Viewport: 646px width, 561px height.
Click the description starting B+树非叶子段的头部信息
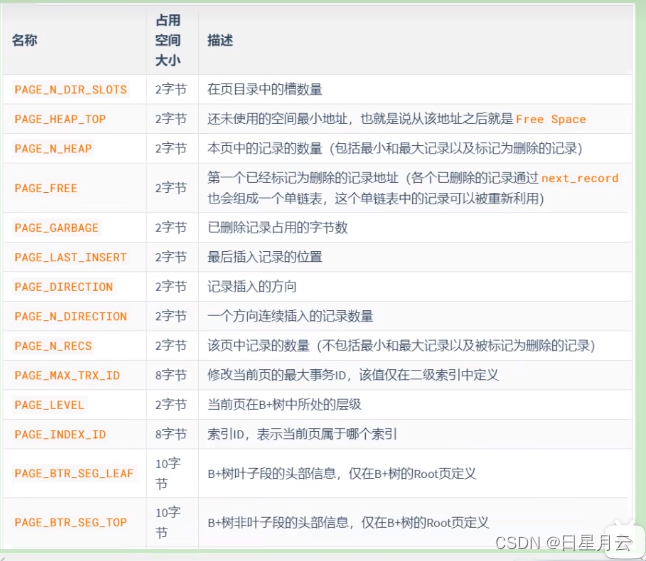pyautogui.click(x=348, y=523)
